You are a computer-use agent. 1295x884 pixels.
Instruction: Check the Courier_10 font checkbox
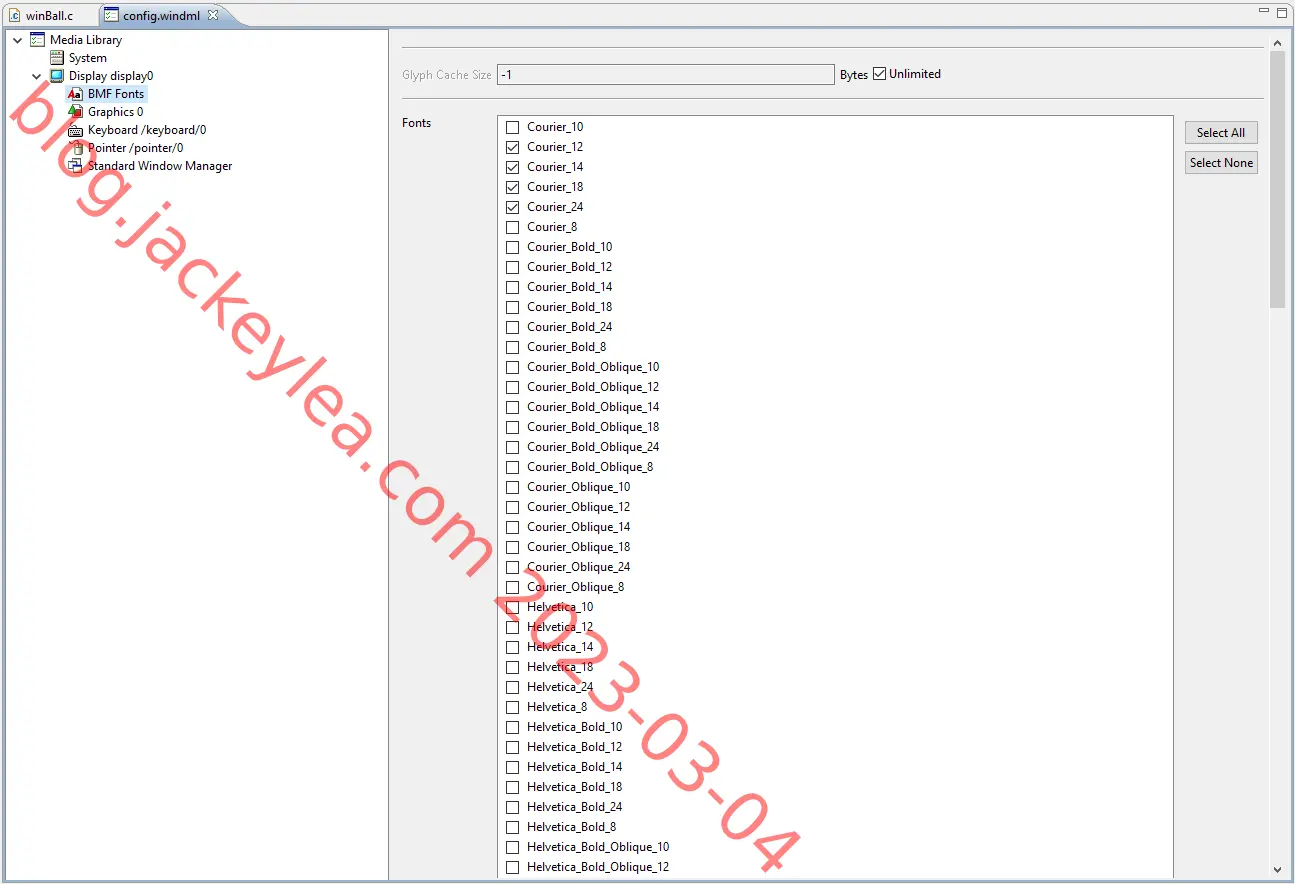click(x=513, y=127)
